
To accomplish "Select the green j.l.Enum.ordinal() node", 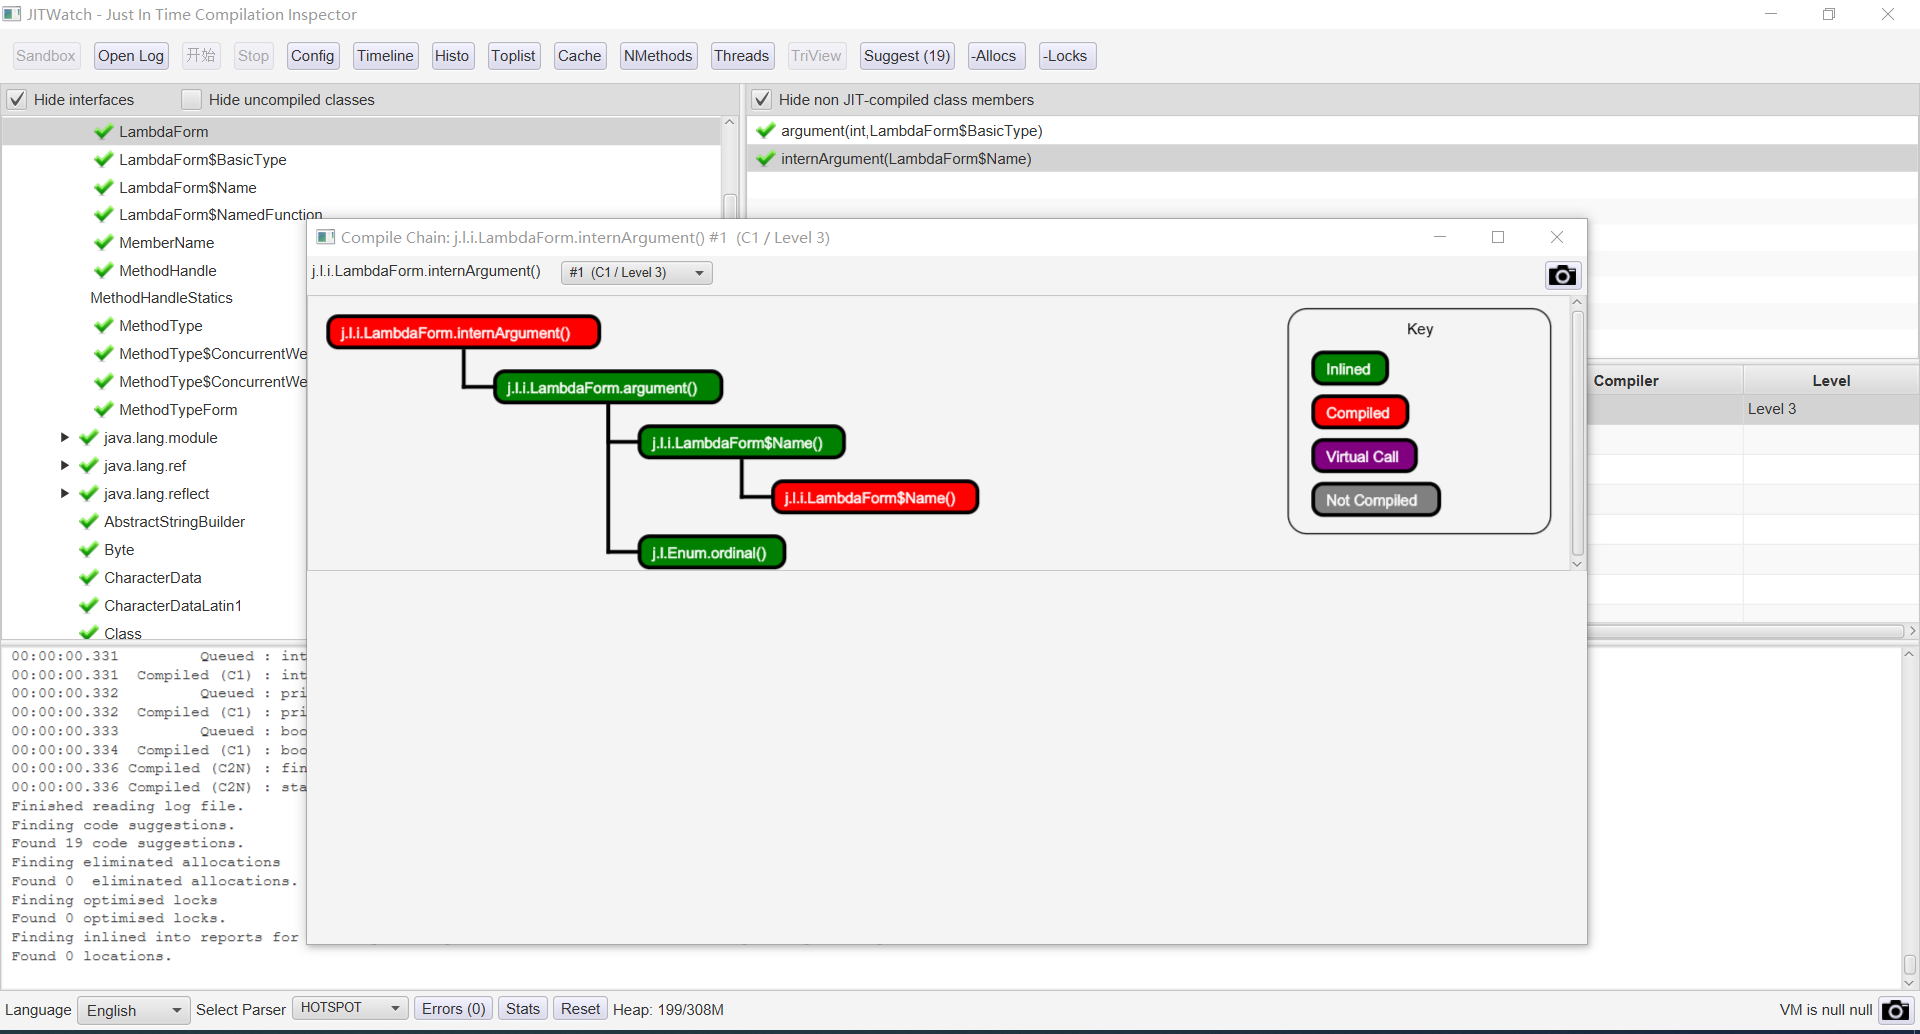I will click(710, 553).
